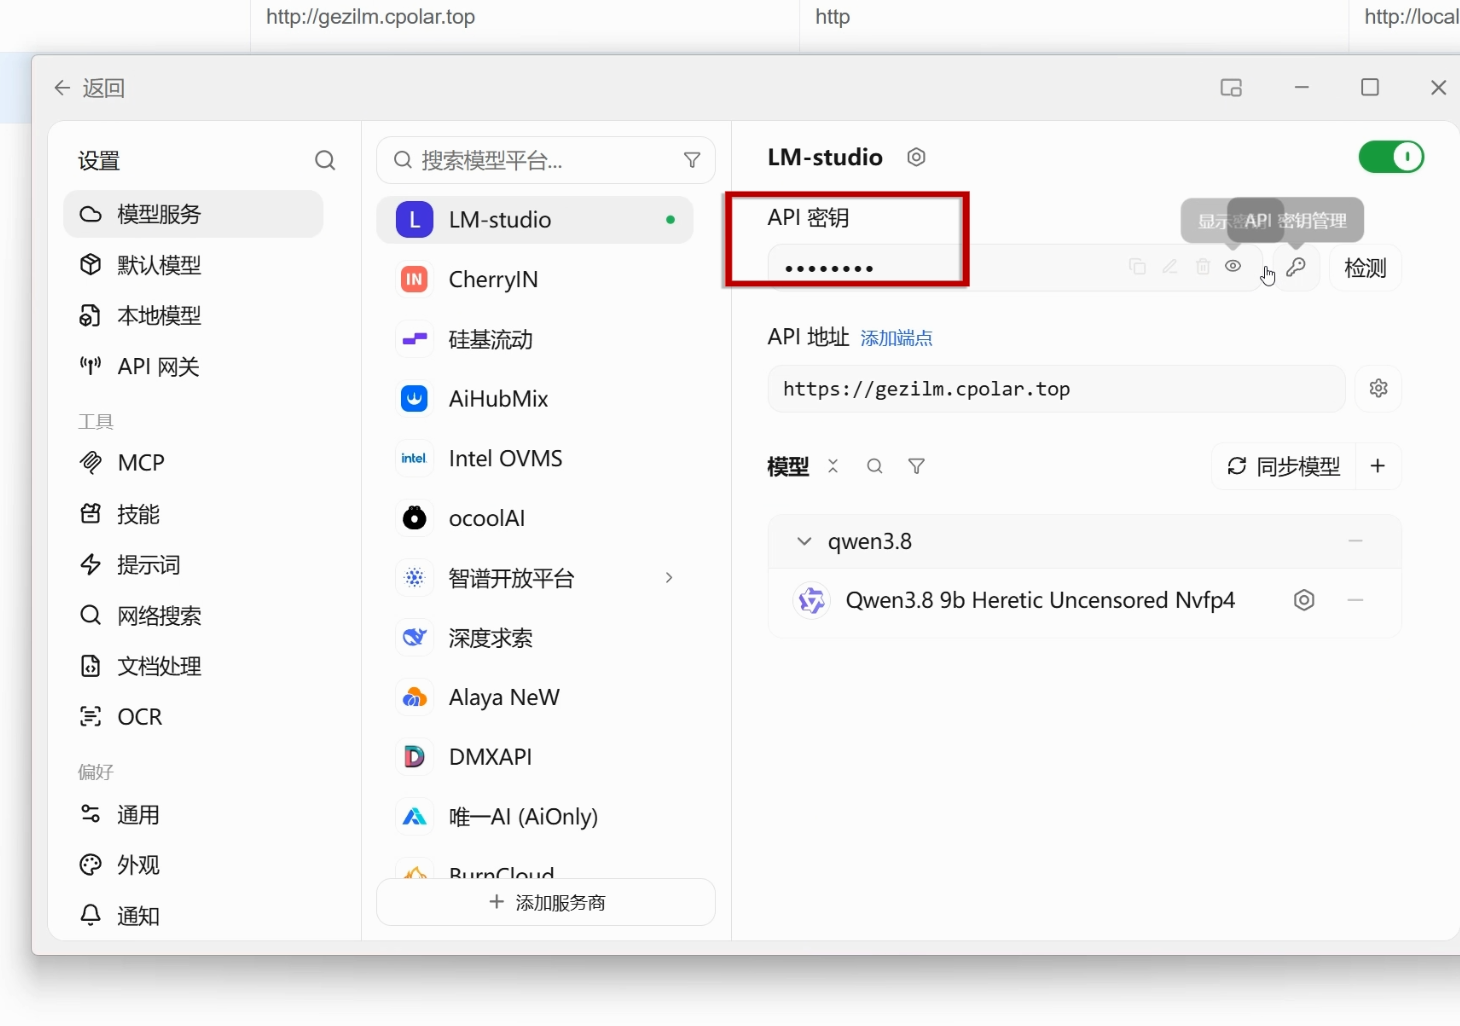The width and height of the screenshot is (1460, 1026).
Task: Open the API key manager key icon
Action: [x=1296, y=267]
